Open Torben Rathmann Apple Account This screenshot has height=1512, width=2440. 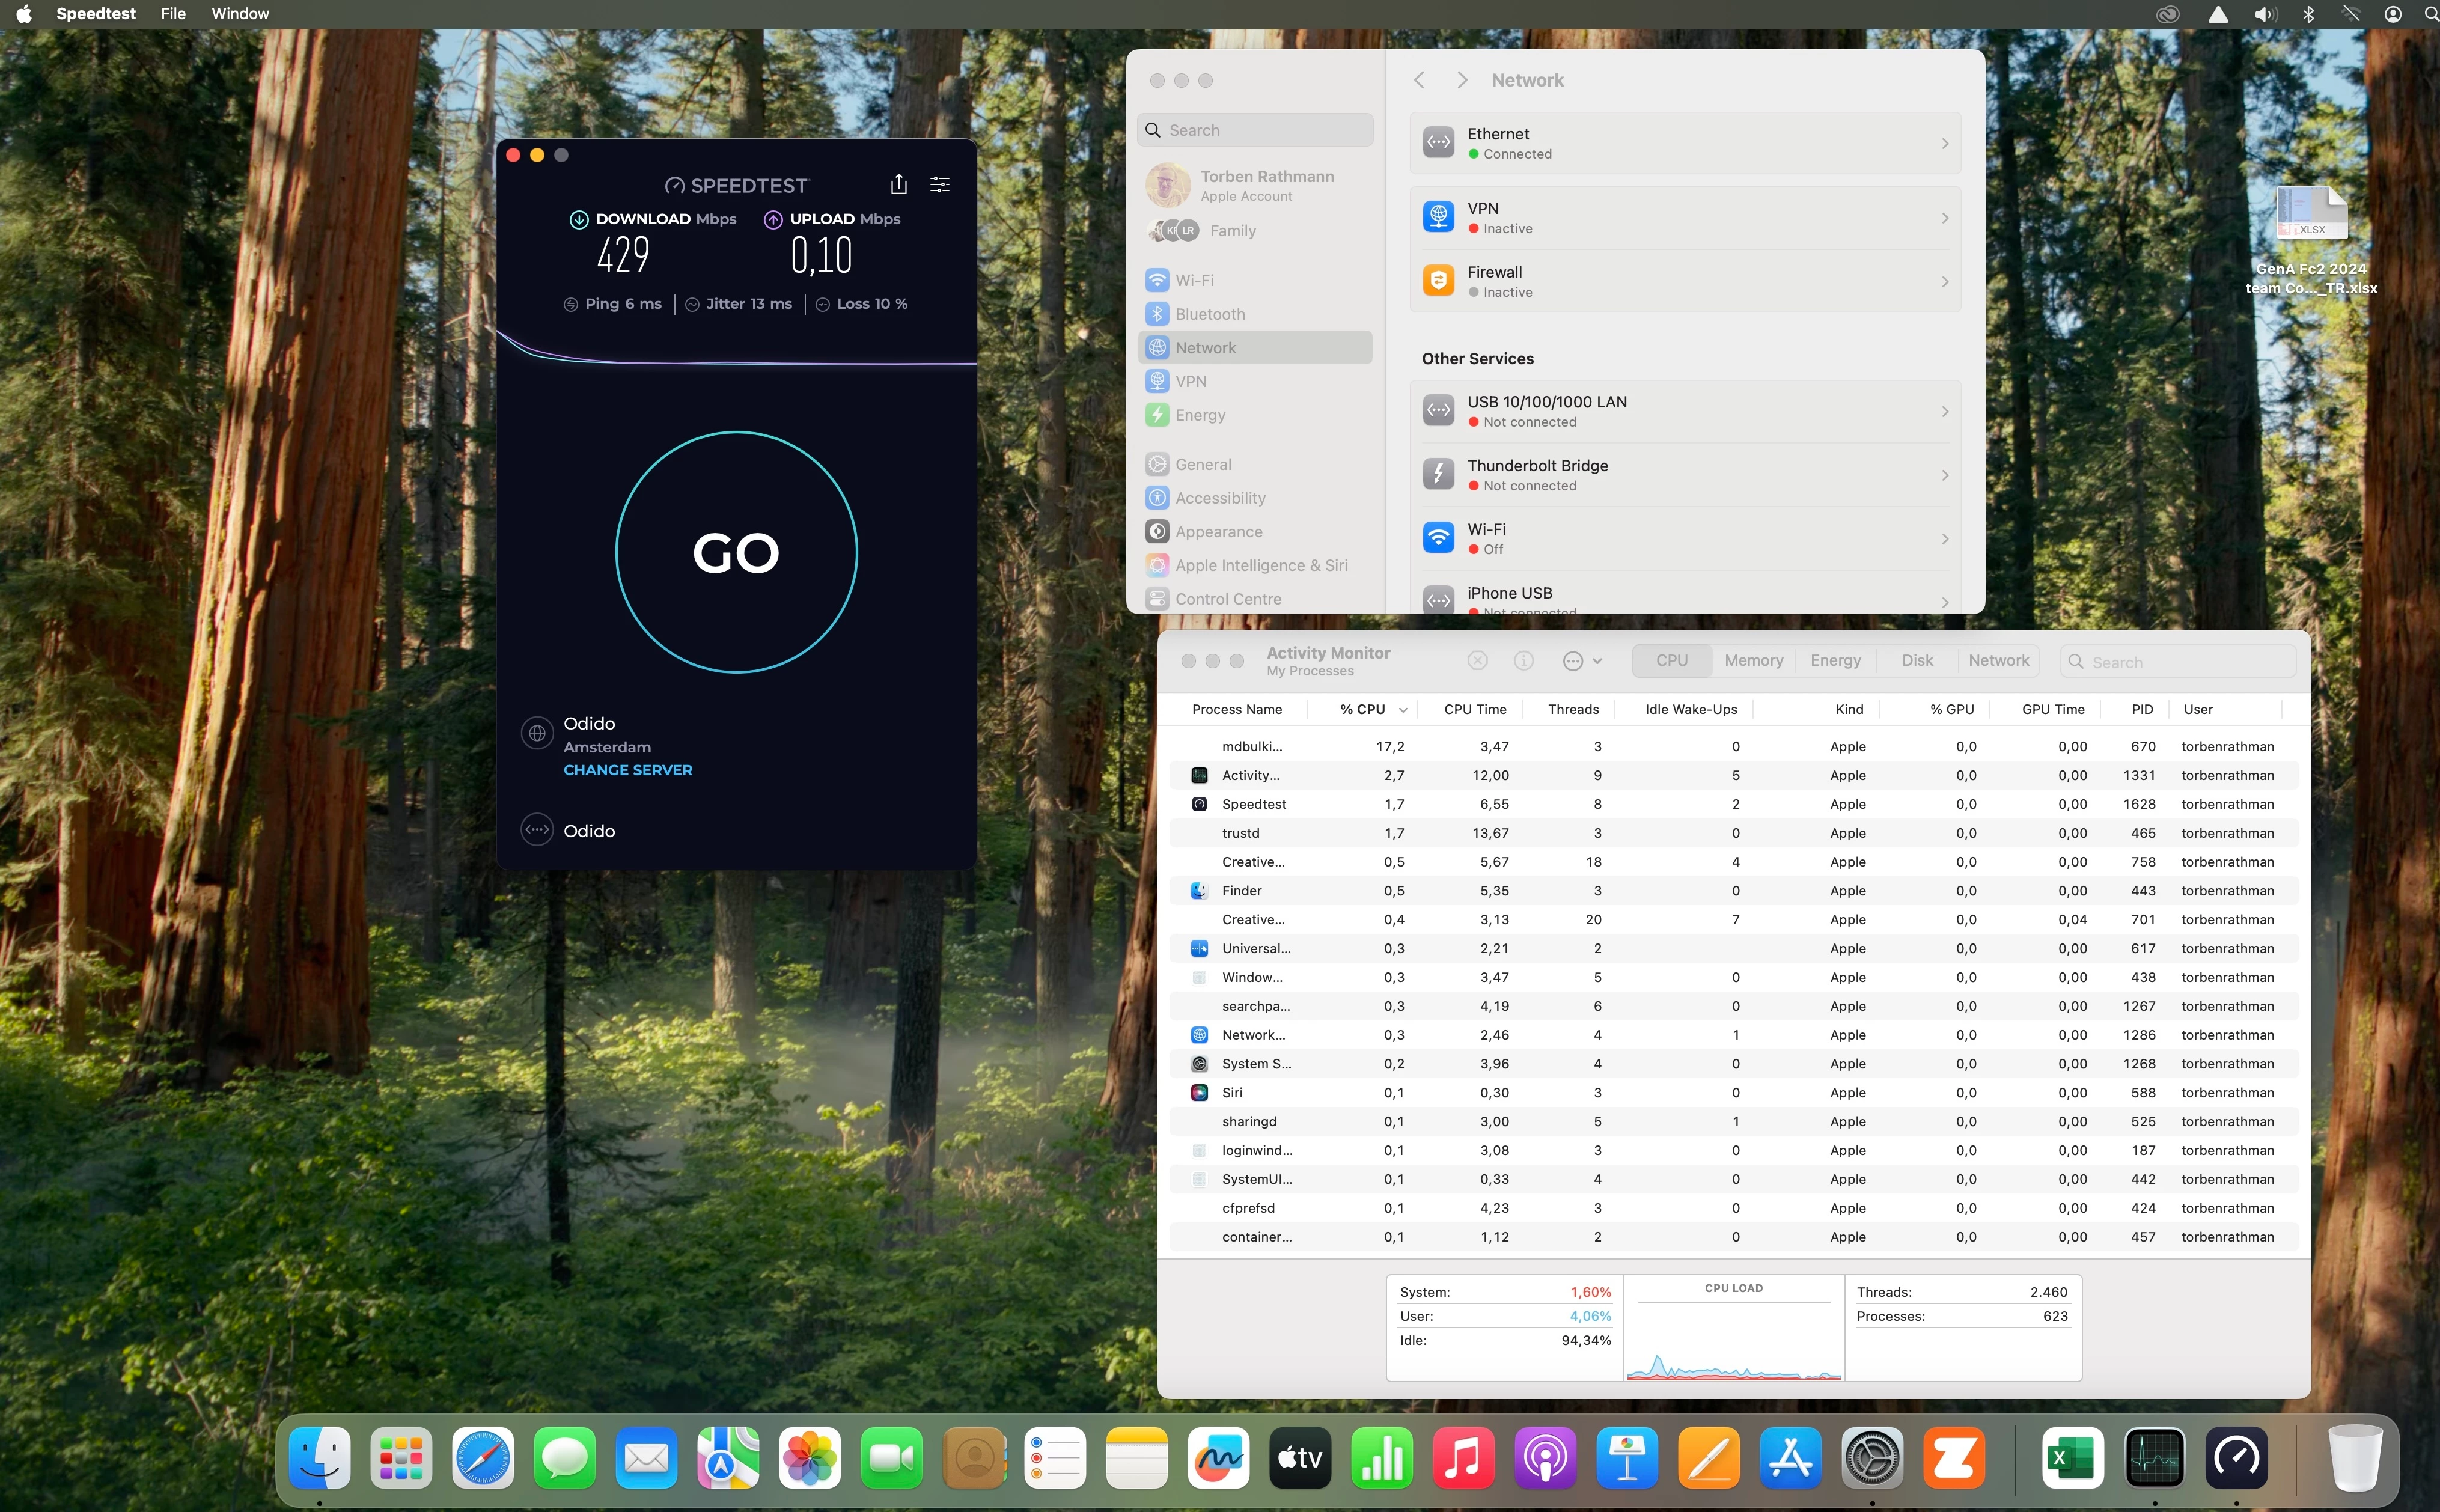coord(1255,185)
